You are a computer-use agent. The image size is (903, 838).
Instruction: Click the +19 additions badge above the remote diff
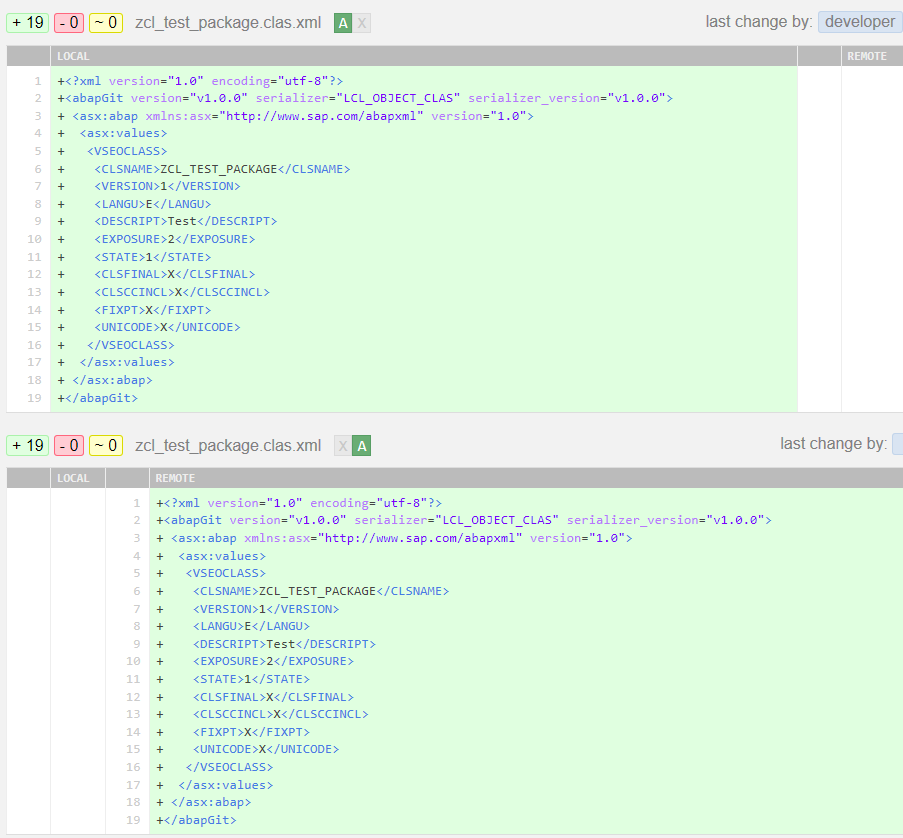point(27,445)
